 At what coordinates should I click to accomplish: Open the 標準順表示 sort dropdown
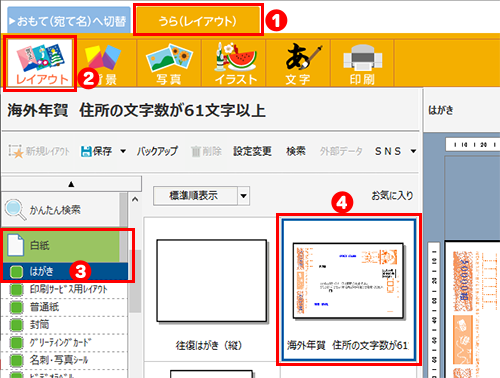point(201,196)
